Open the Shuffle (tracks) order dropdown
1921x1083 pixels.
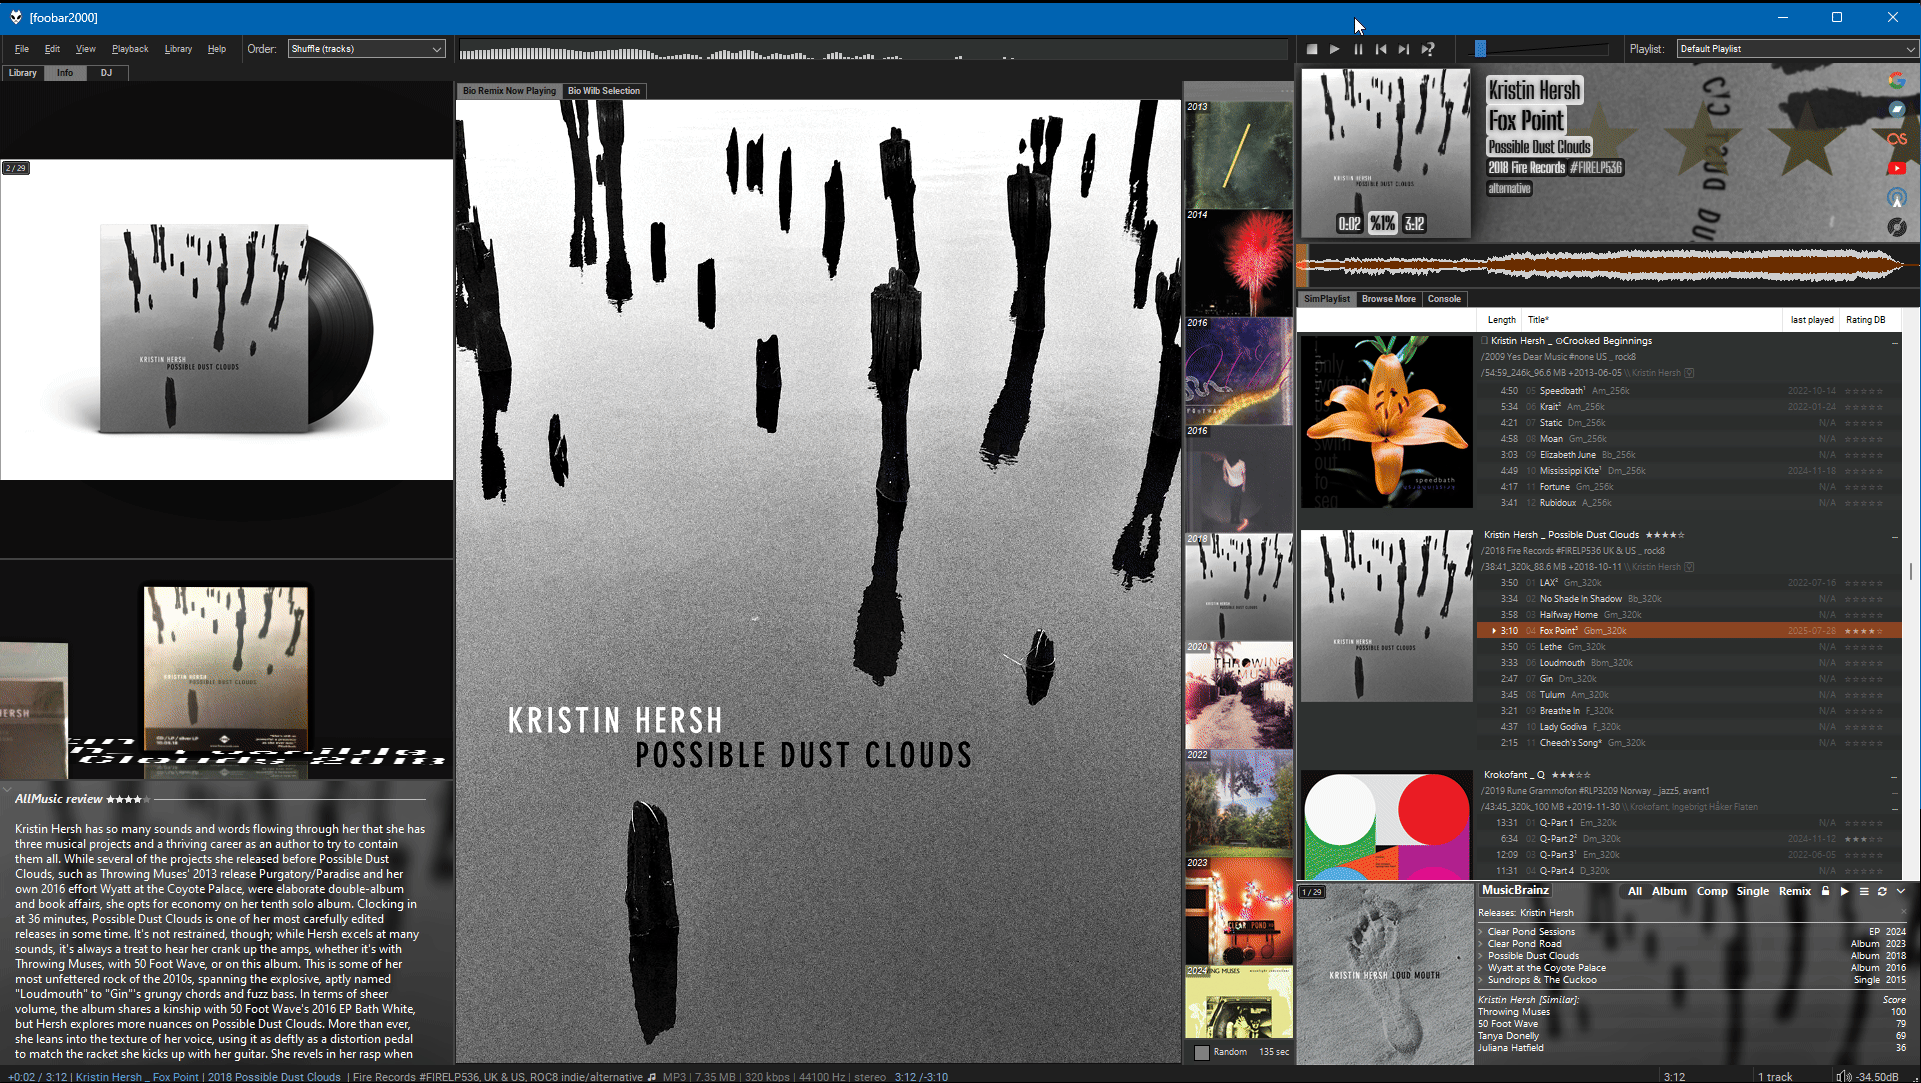366,48
